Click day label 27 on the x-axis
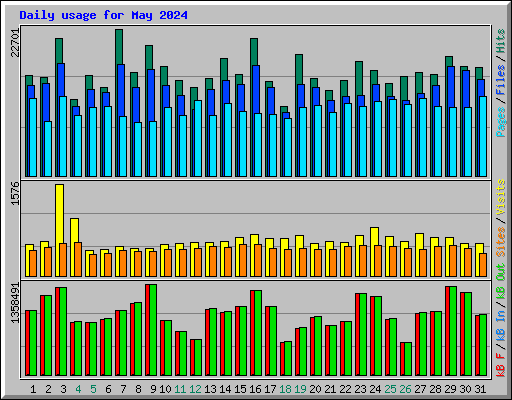The image size is (512, 400). 420,389
